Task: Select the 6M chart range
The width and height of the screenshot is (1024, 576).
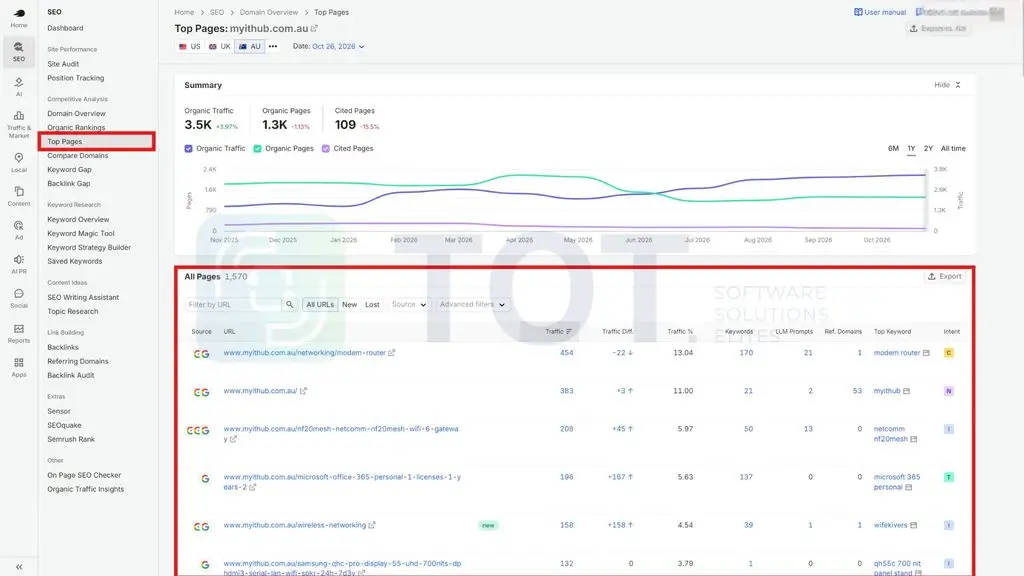Action: (893, 148)
